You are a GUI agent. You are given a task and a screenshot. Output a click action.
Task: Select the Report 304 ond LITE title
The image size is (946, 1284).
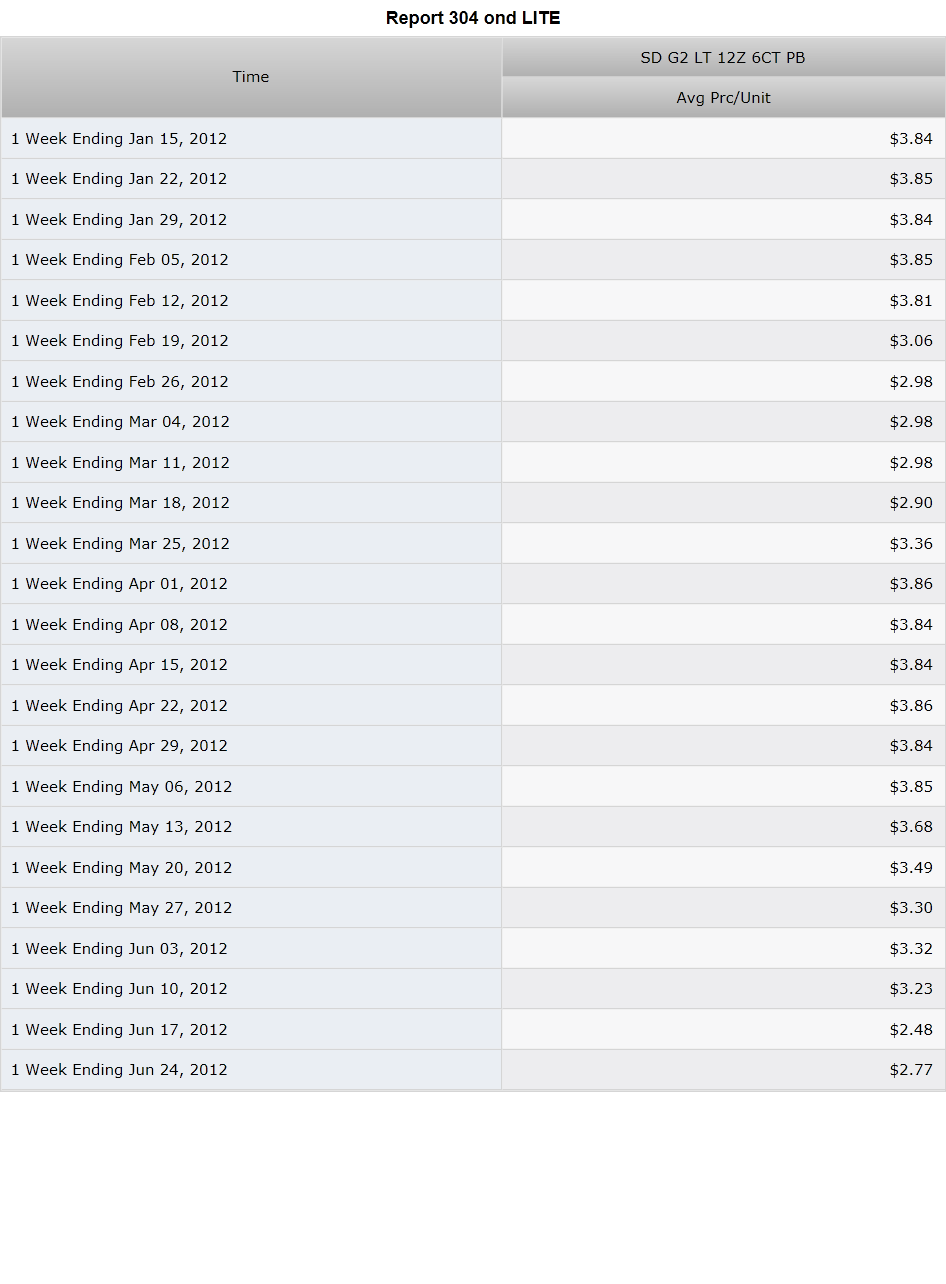(473, 18)
